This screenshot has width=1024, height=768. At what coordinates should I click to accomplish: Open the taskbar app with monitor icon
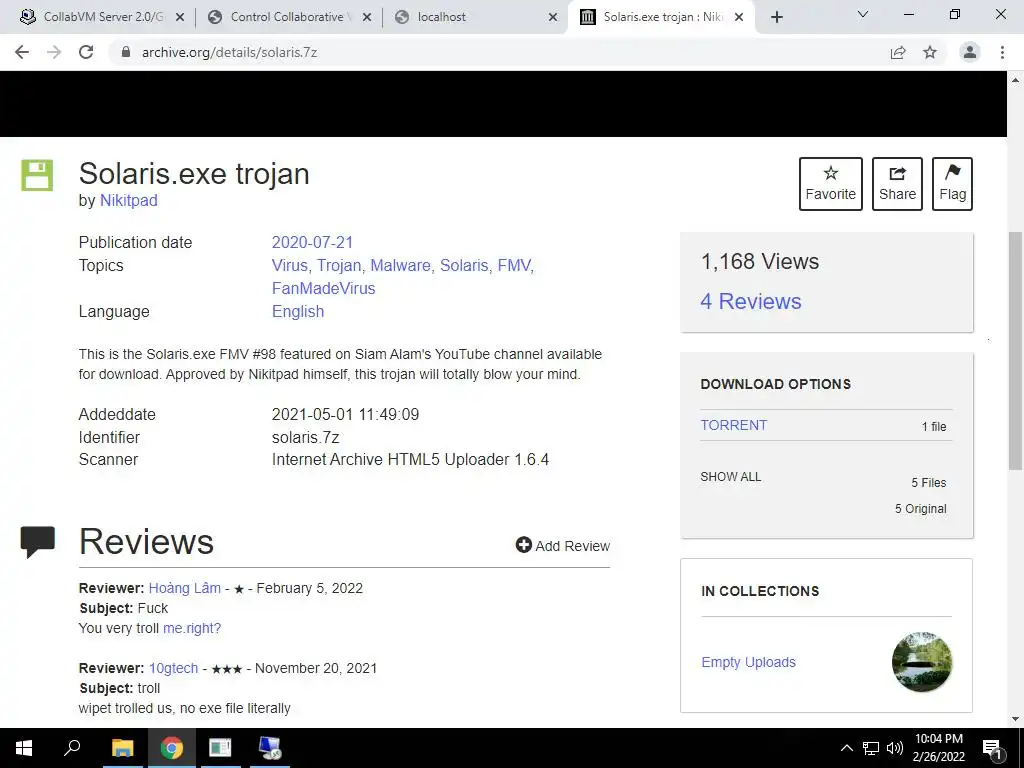coord(270,748)
